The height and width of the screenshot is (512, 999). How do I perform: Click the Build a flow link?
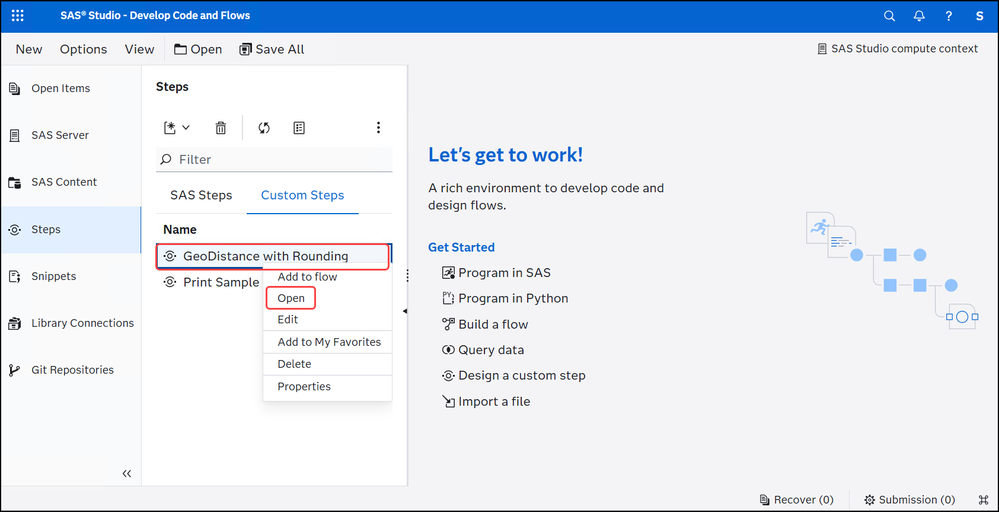click(x=485, y=324)
